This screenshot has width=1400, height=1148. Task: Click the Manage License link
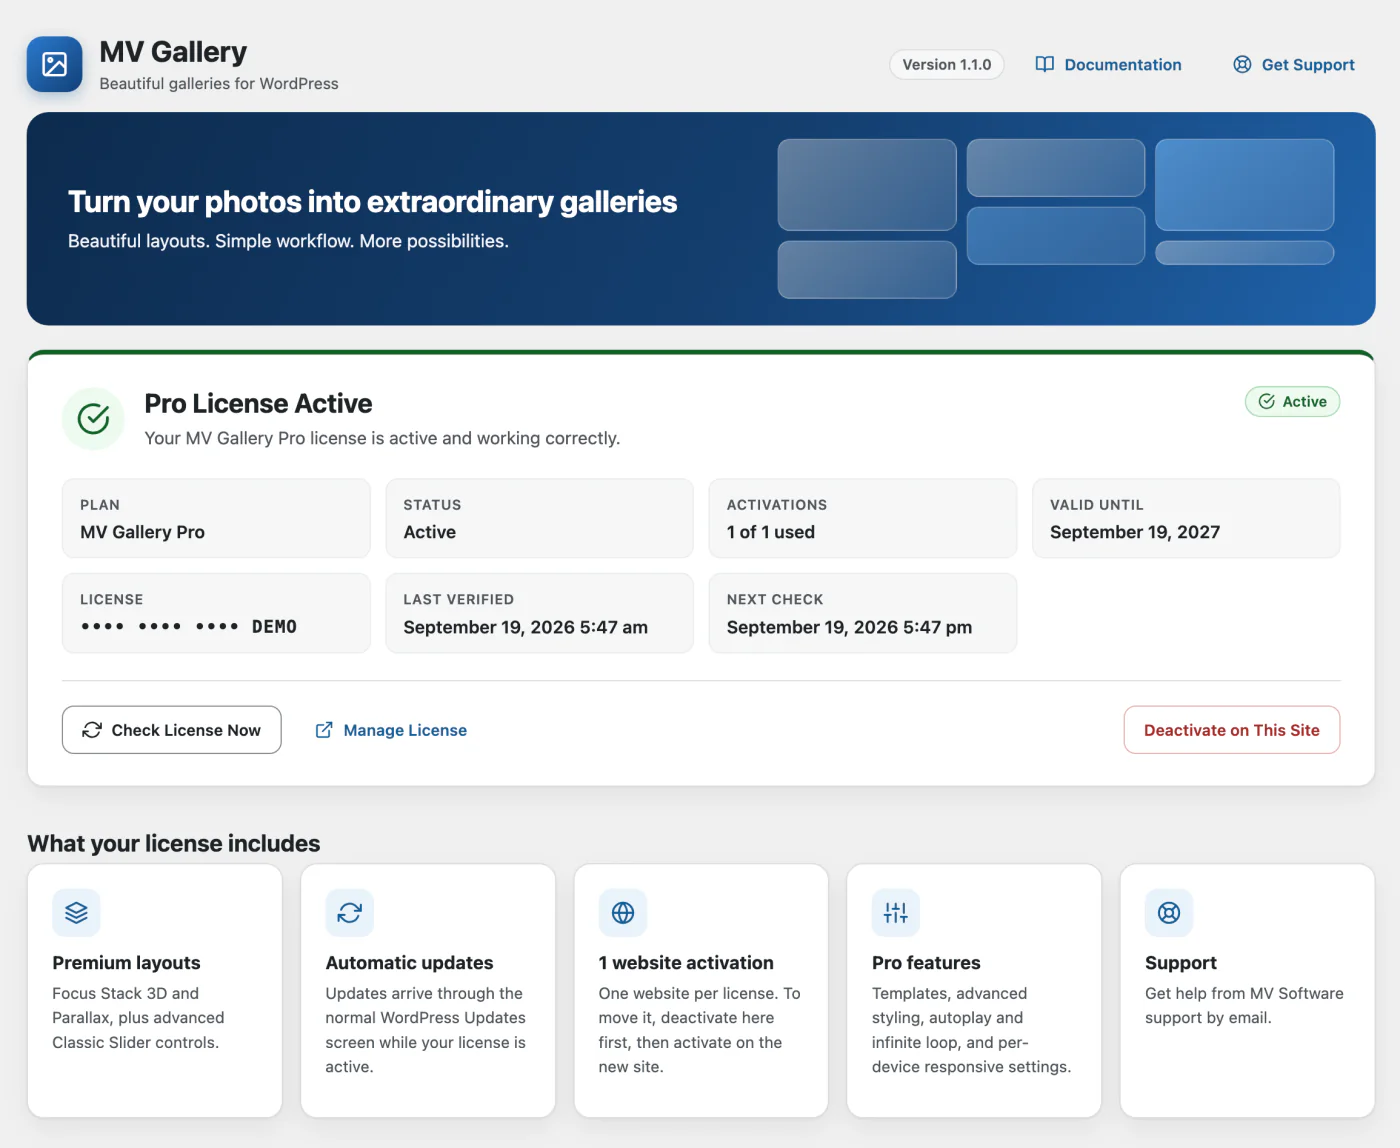click(391, 730)
